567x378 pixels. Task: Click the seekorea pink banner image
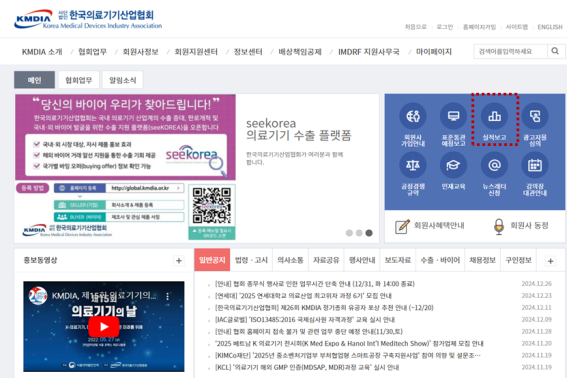coord(125,137)
